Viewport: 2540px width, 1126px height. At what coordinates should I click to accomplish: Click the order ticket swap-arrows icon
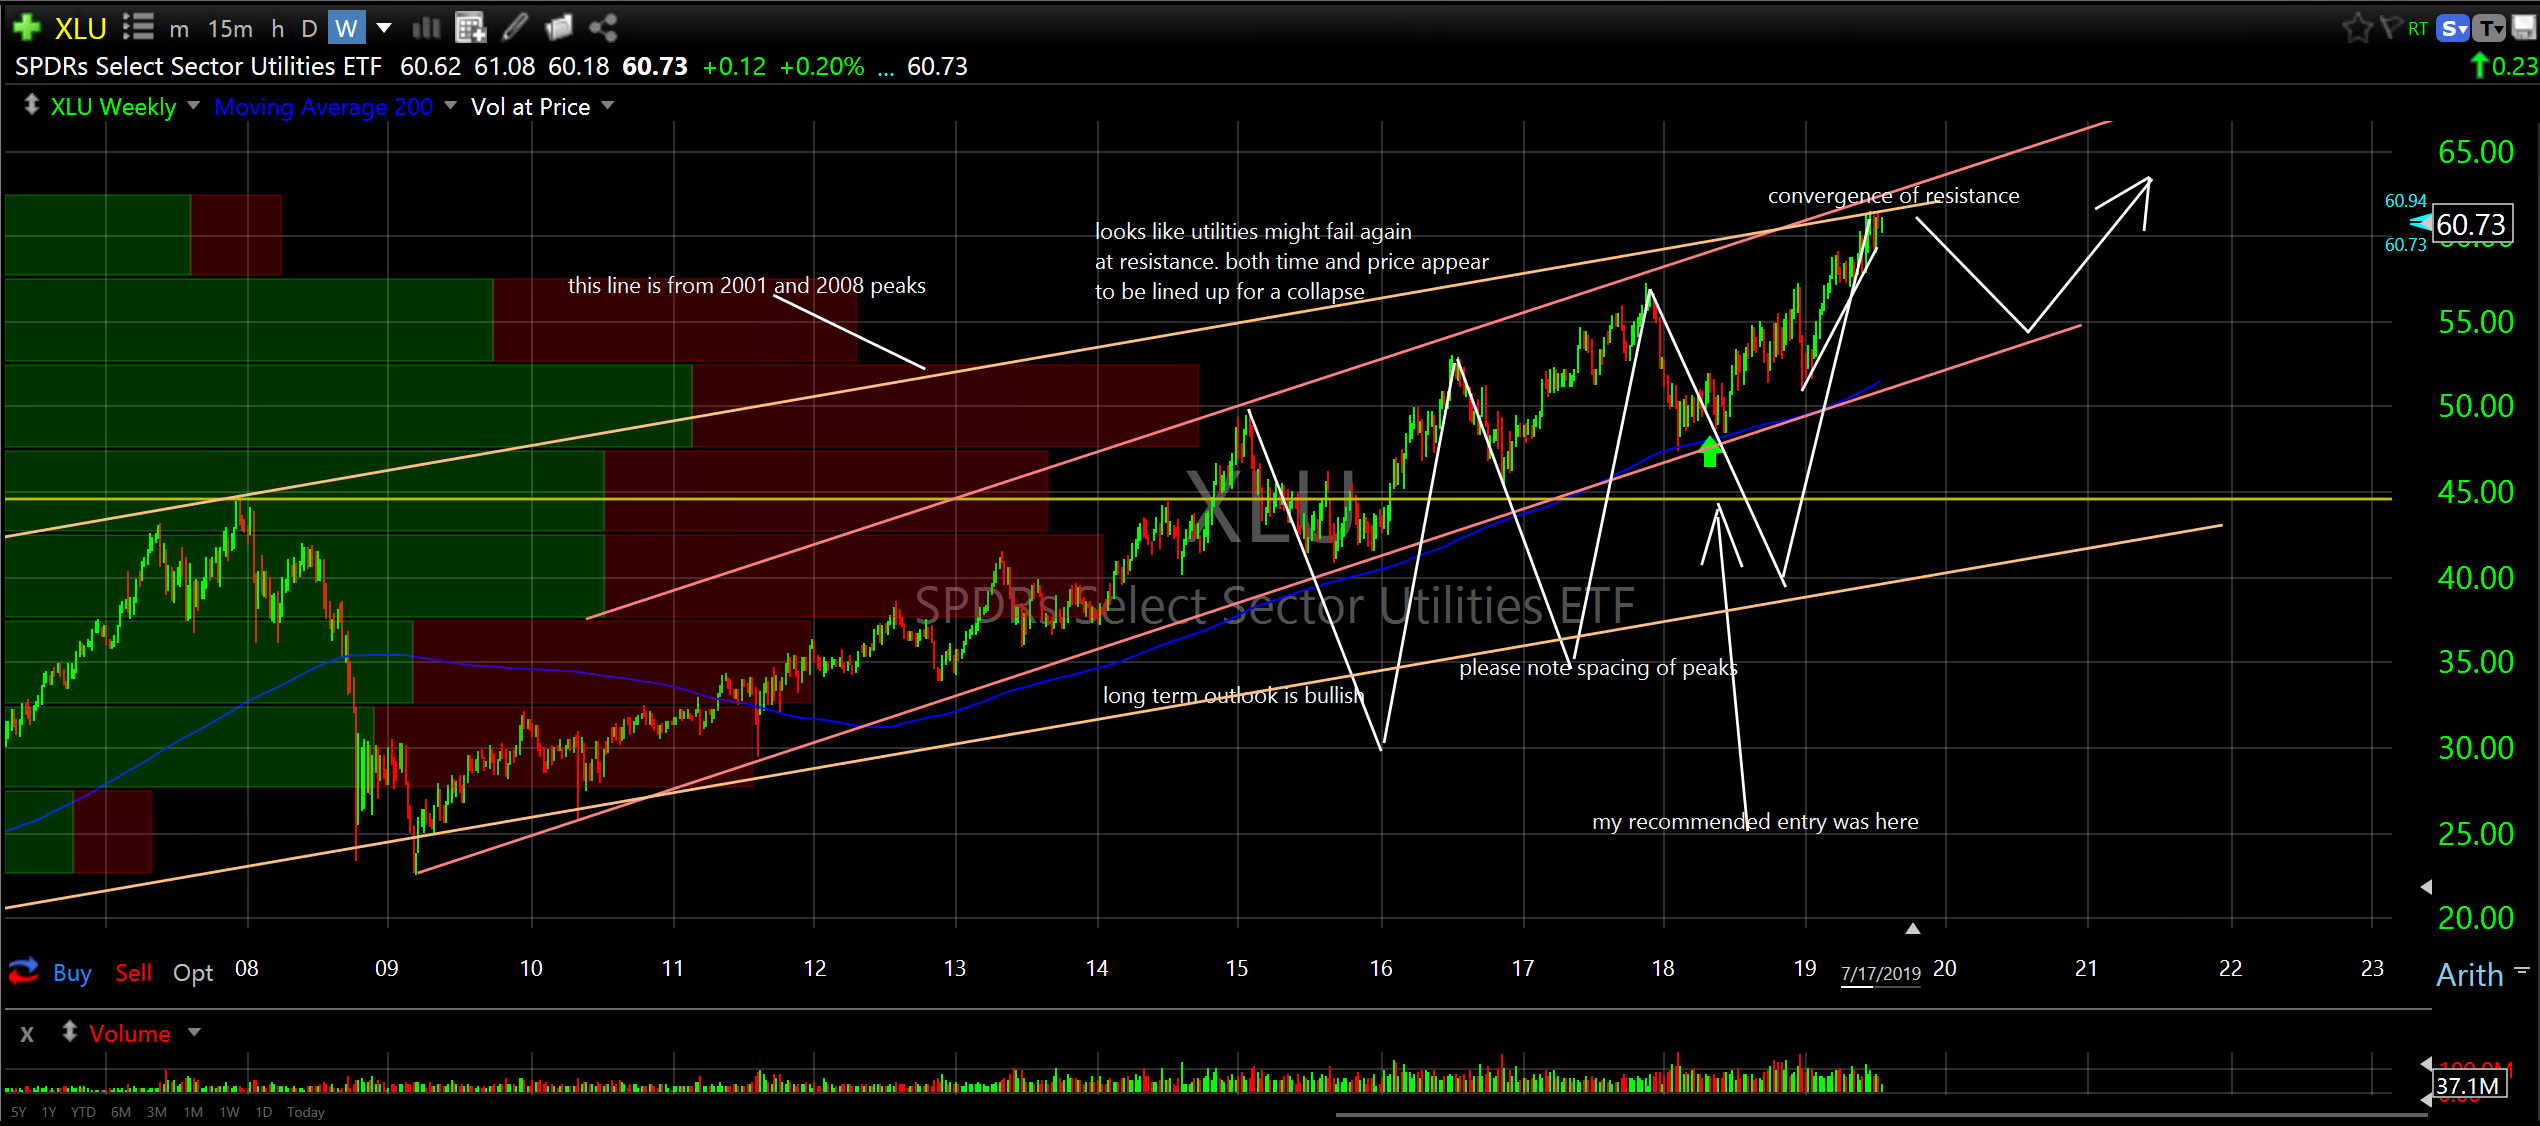(23, 971)
